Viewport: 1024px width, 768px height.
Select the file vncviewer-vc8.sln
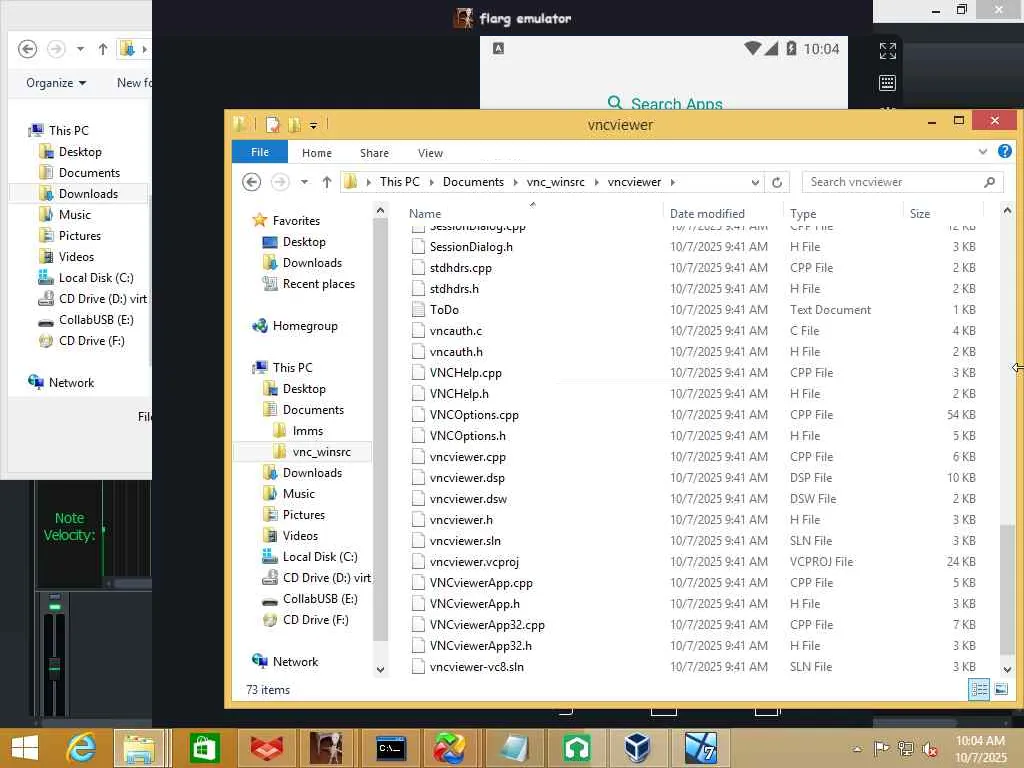477,667
